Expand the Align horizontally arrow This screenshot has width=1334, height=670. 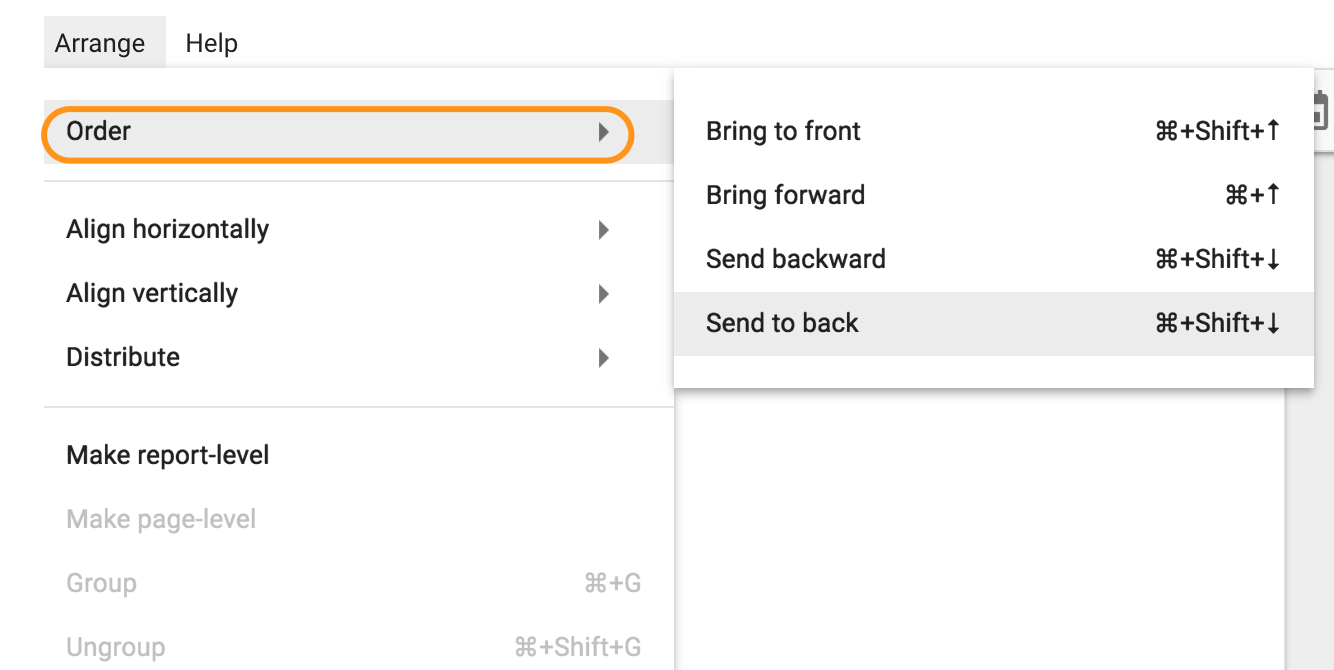point(603,230)
